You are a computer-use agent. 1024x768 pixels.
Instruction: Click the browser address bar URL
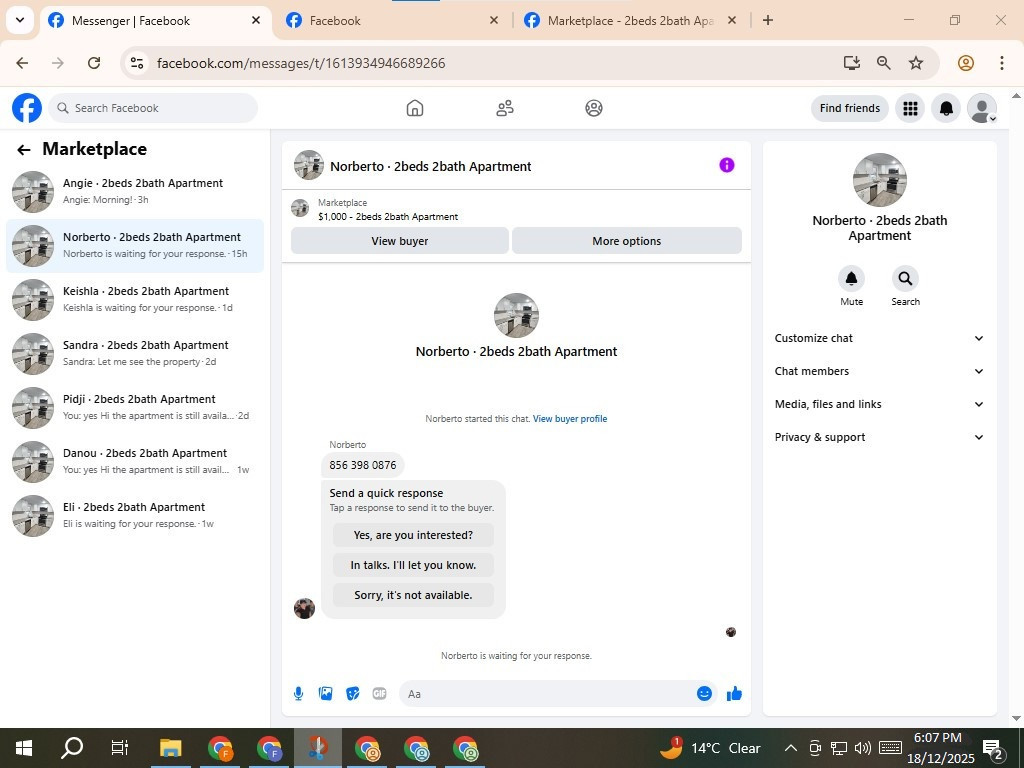[x=301, y=63]
